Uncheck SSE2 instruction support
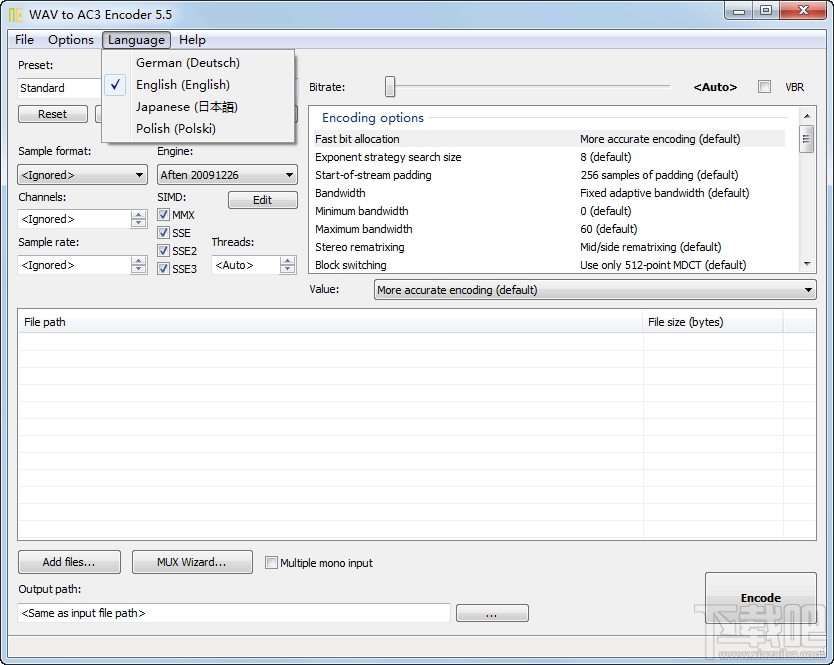The width and height of the screenshot is (834, 665). (x=163, y=250)
